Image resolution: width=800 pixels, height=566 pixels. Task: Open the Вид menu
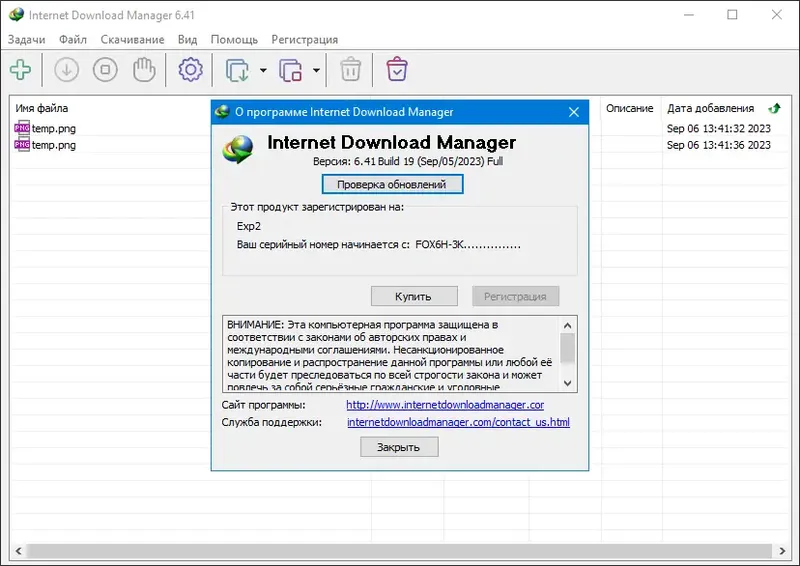click(x=187, y=40)
